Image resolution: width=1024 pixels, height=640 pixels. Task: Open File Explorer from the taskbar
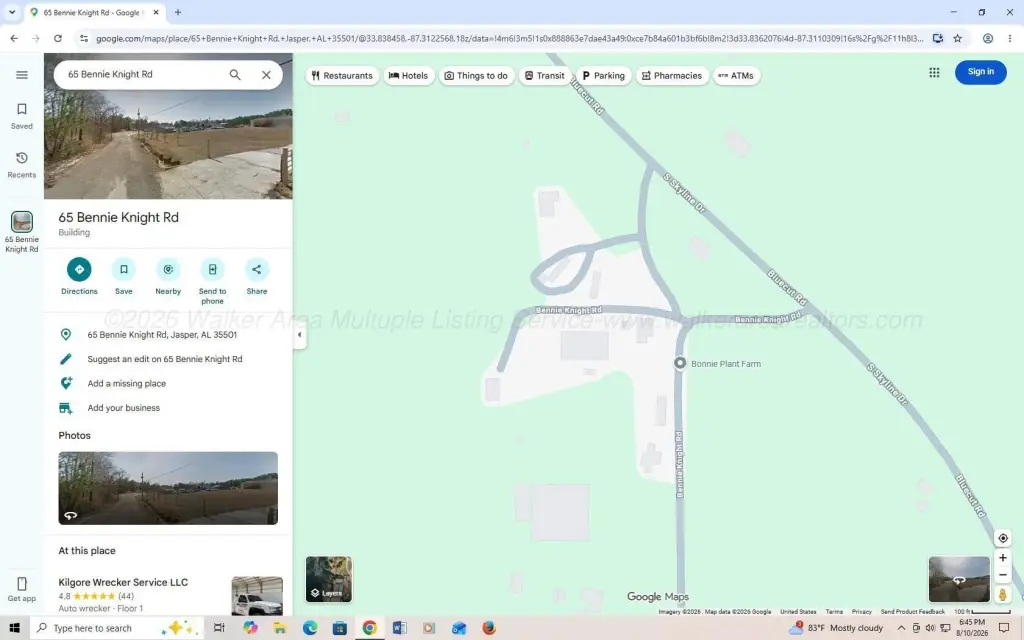280,628
